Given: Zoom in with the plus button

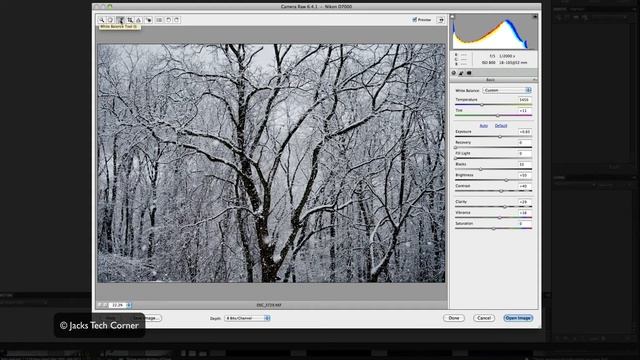Looking at the screenshot, I should click(105, 305).
